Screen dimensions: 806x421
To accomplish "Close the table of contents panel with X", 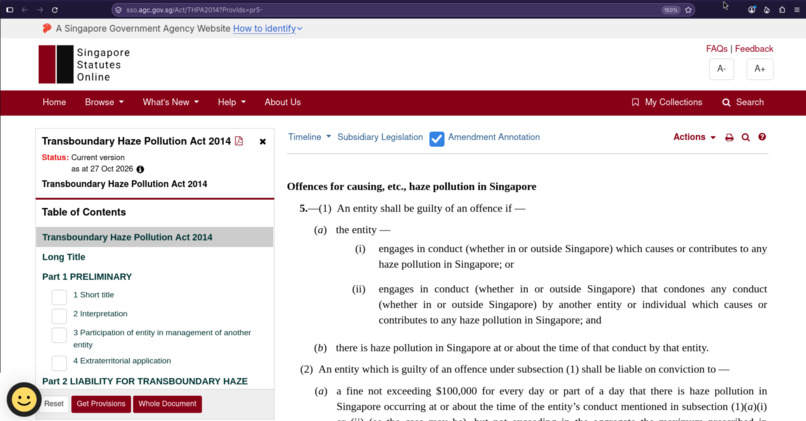I will (x=263, y=141).
